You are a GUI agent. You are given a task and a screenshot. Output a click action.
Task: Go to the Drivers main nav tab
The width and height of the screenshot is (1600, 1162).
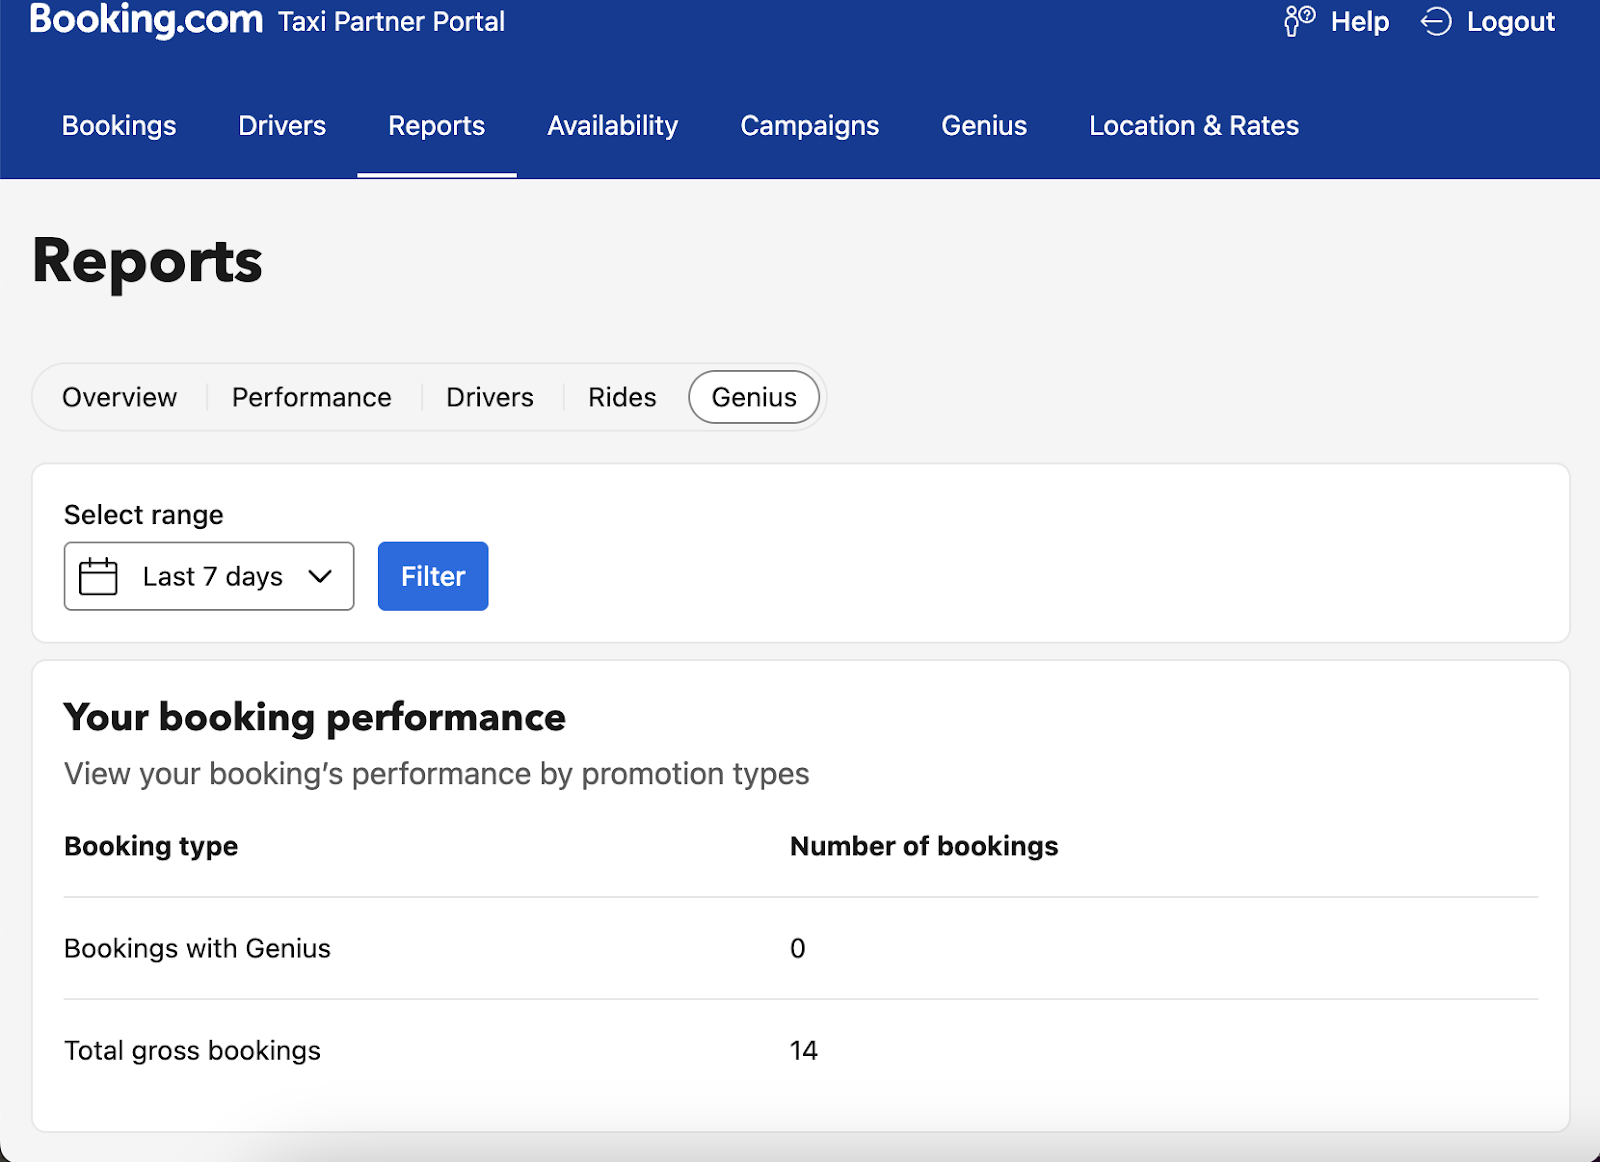(282, 126)
